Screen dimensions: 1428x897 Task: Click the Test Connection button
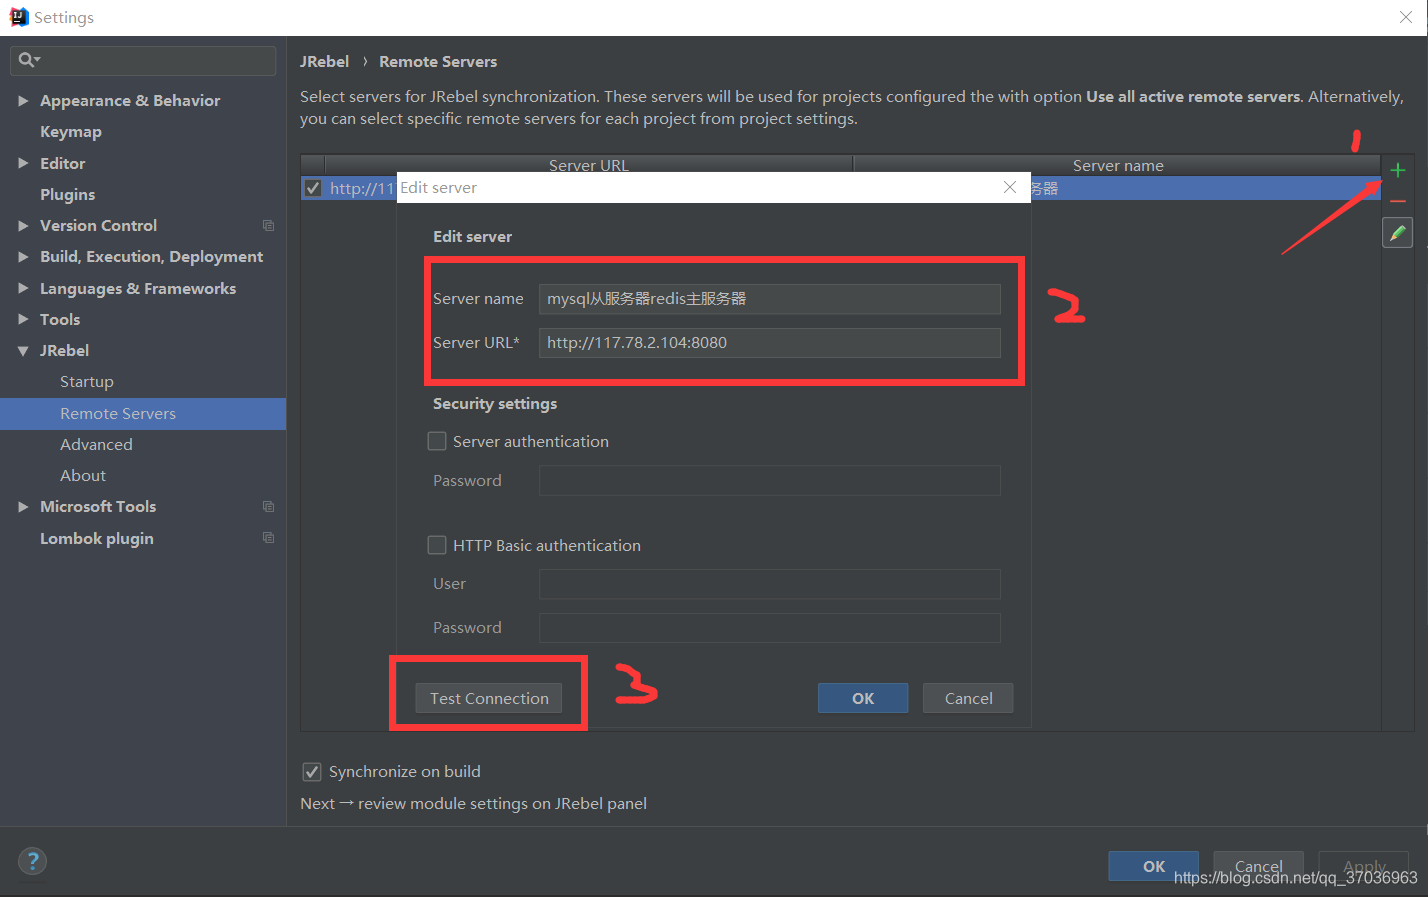click(489, 698)
